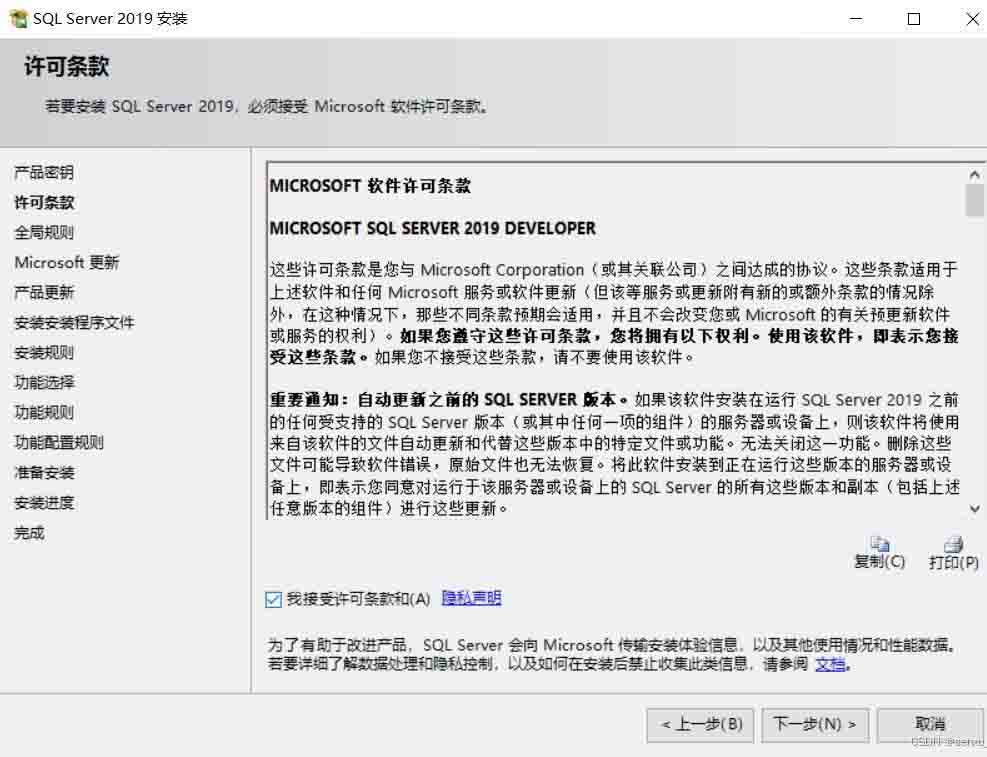
Task: Select the 安装安装程序文件 step in sidebar
Action: (74, 323)
